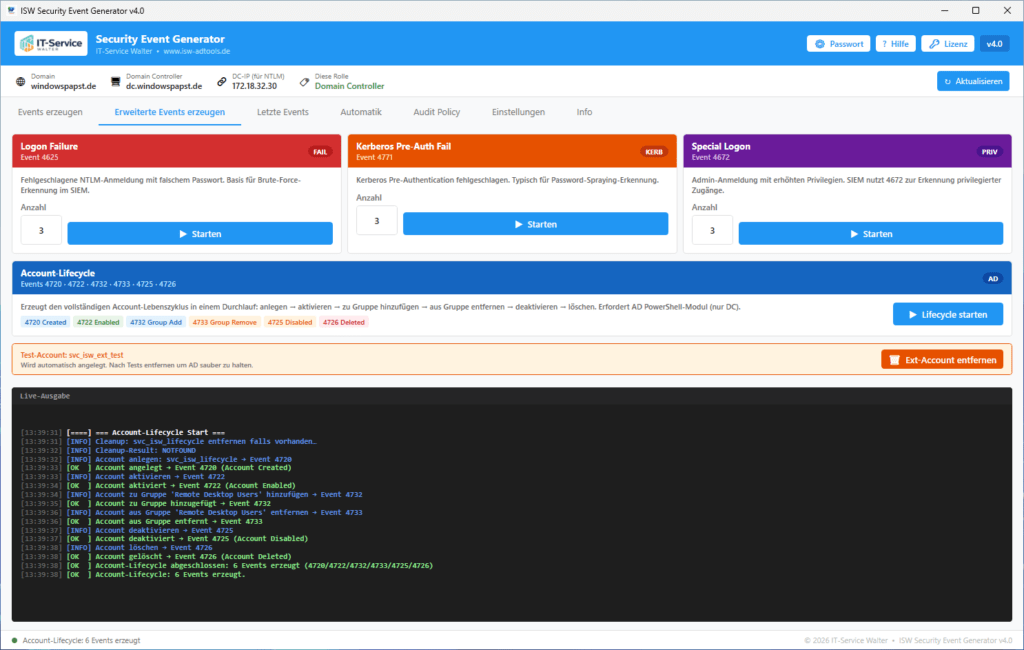
Task: Click the Lizenz button
Action: 948,44
